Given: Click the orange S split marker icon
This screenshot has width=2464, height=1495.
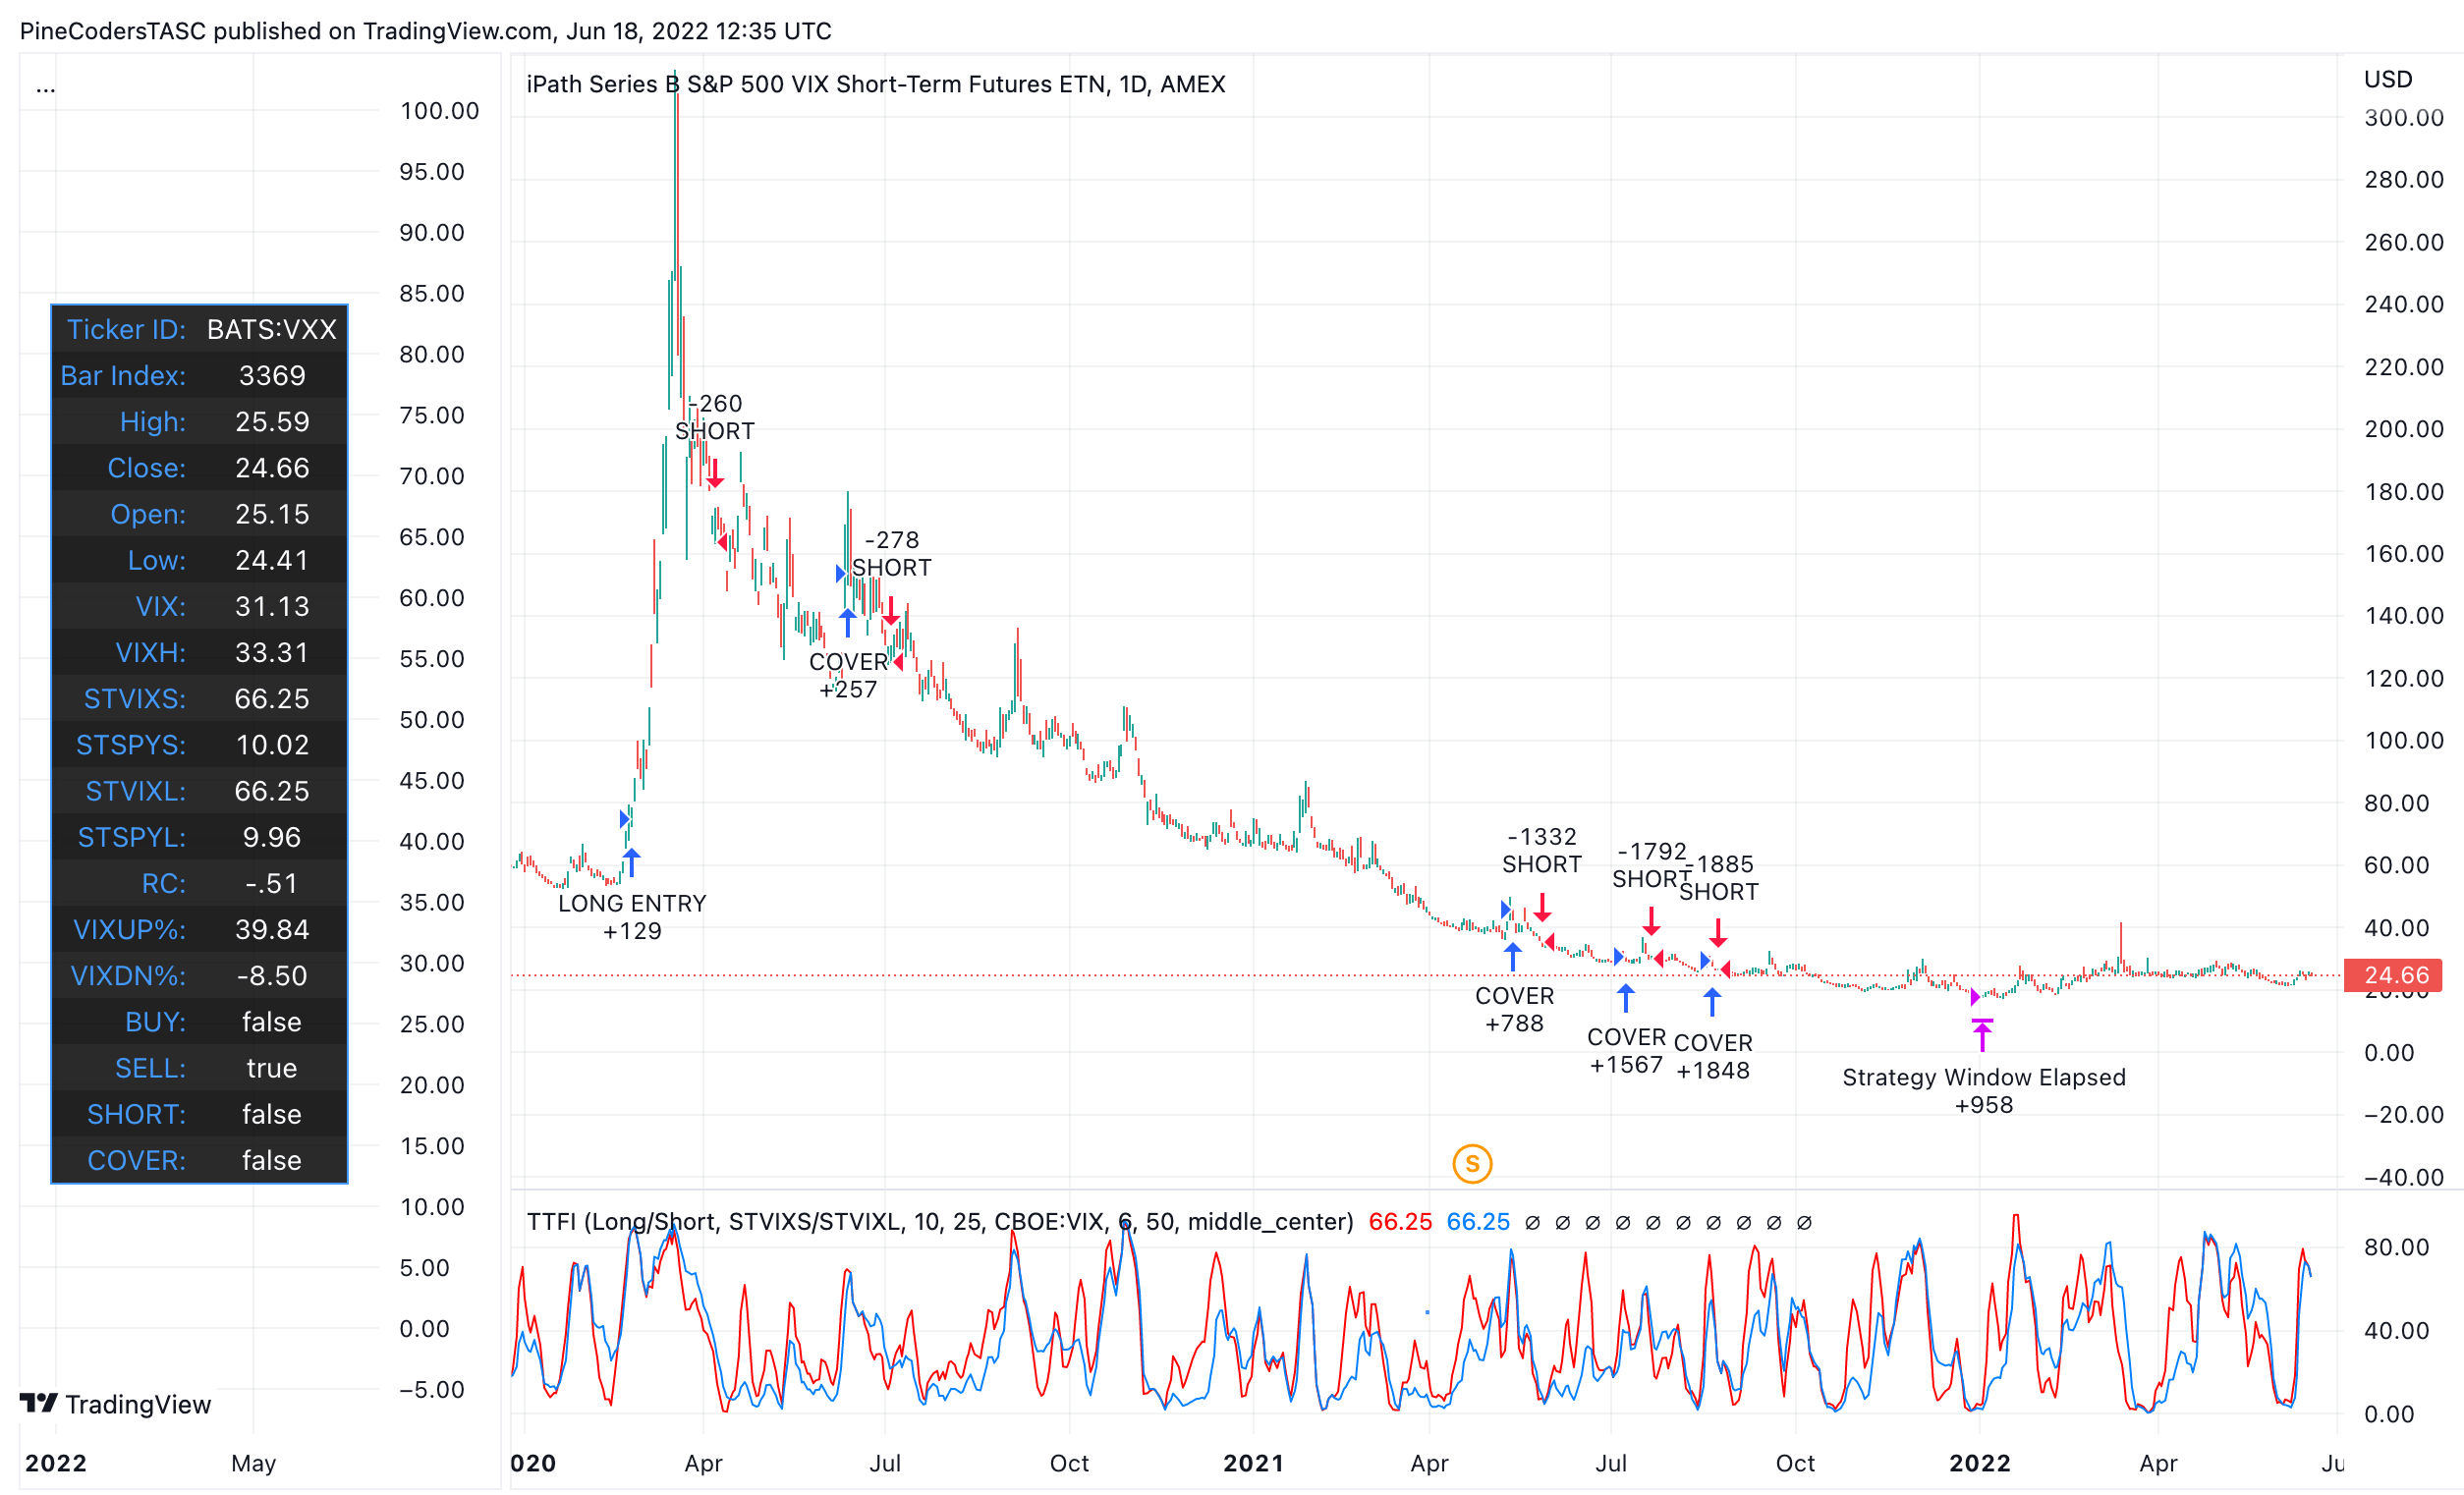Looking at the screenshot, I should 1472,1164.
